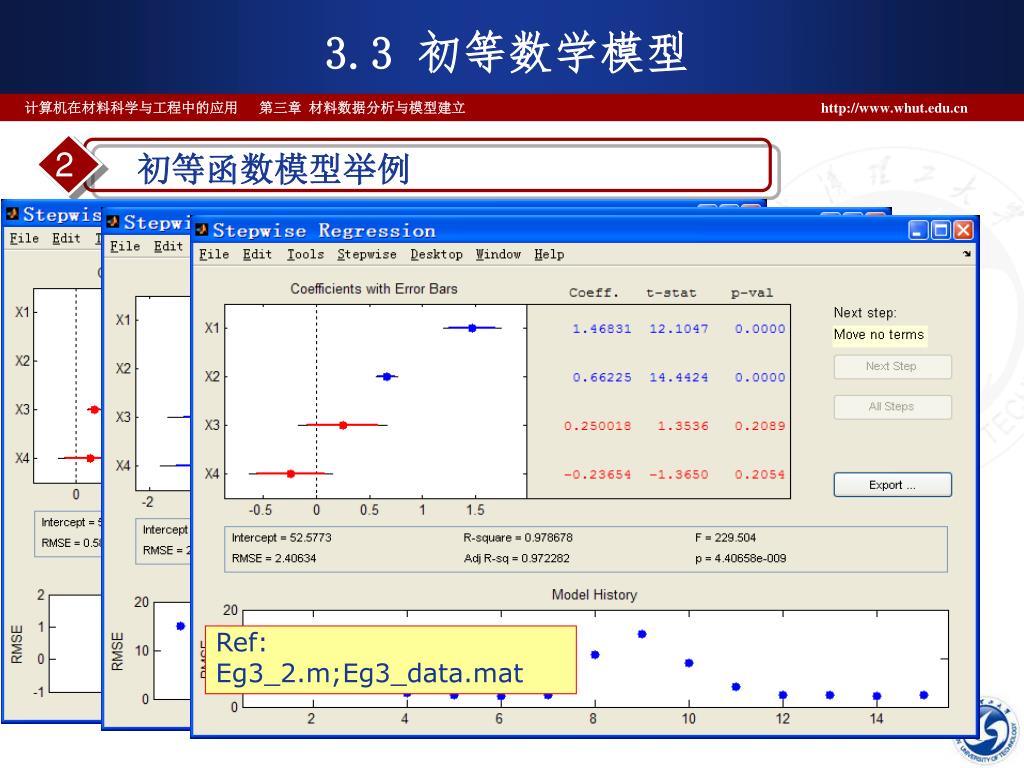Open File menu in the middle Stepwise window
The height and width of the screenshot is (768, 1024).
[x=125, y=246]
